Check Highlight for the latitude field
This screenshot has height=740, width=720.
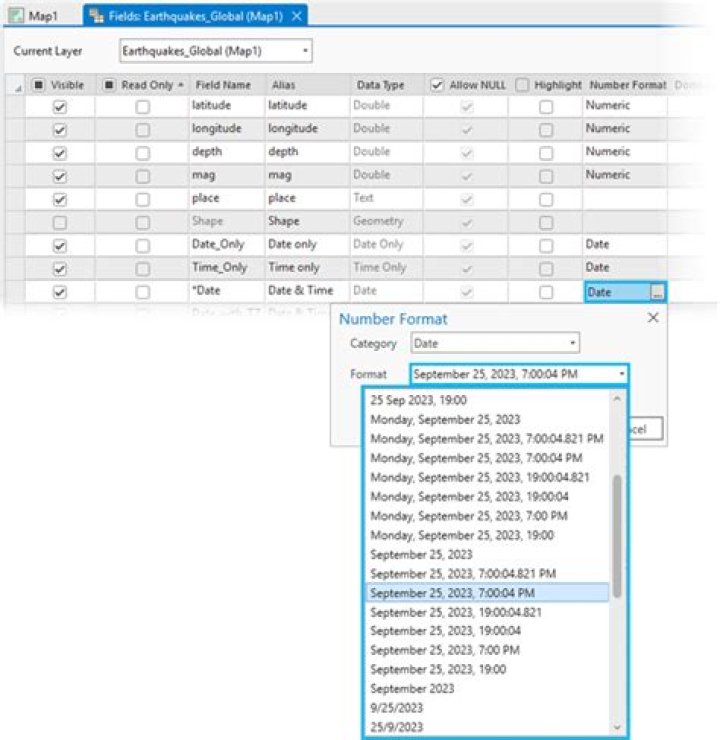[546, 107]
